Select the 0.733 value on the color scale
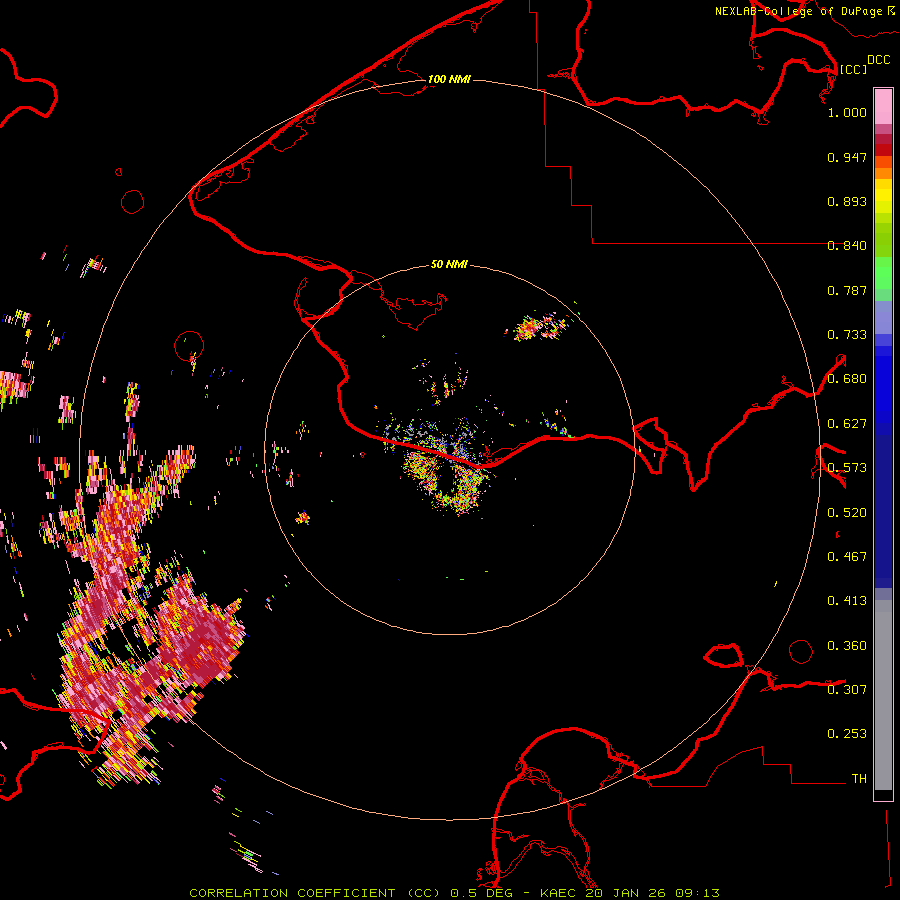 click(847, 335)
